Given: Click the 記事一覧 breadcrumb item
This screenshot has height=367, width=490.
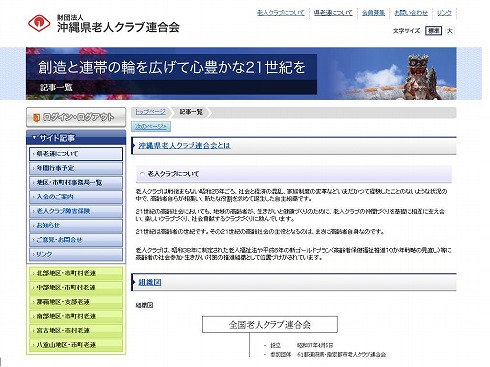Looking at the screenshot, I should pyautogui.click(x=191, y=112).
